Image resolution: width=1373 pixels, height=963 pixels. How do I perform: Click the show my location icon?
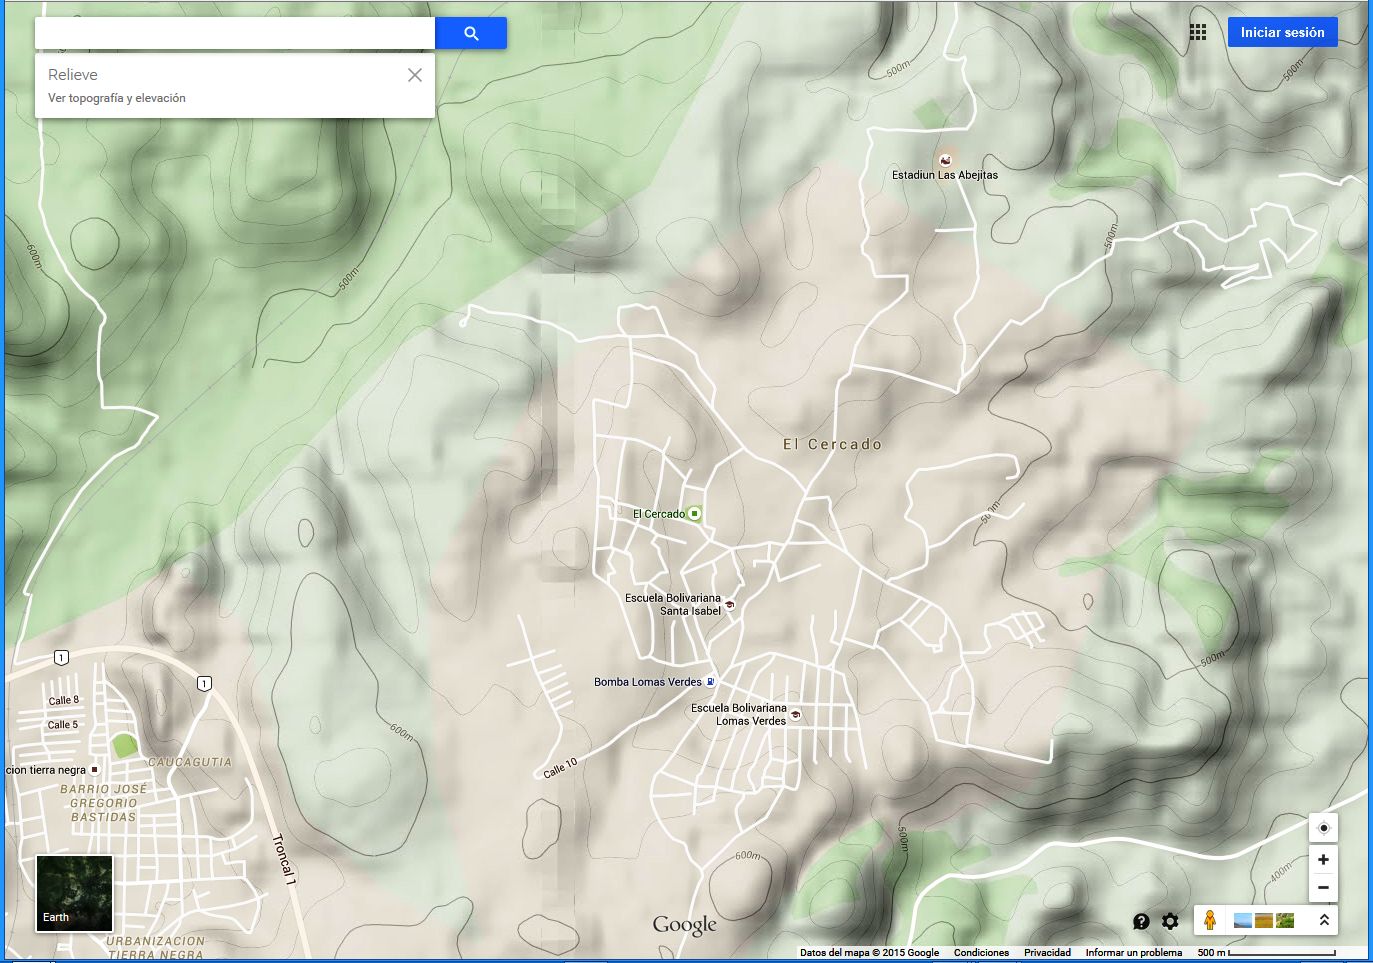1323,828
